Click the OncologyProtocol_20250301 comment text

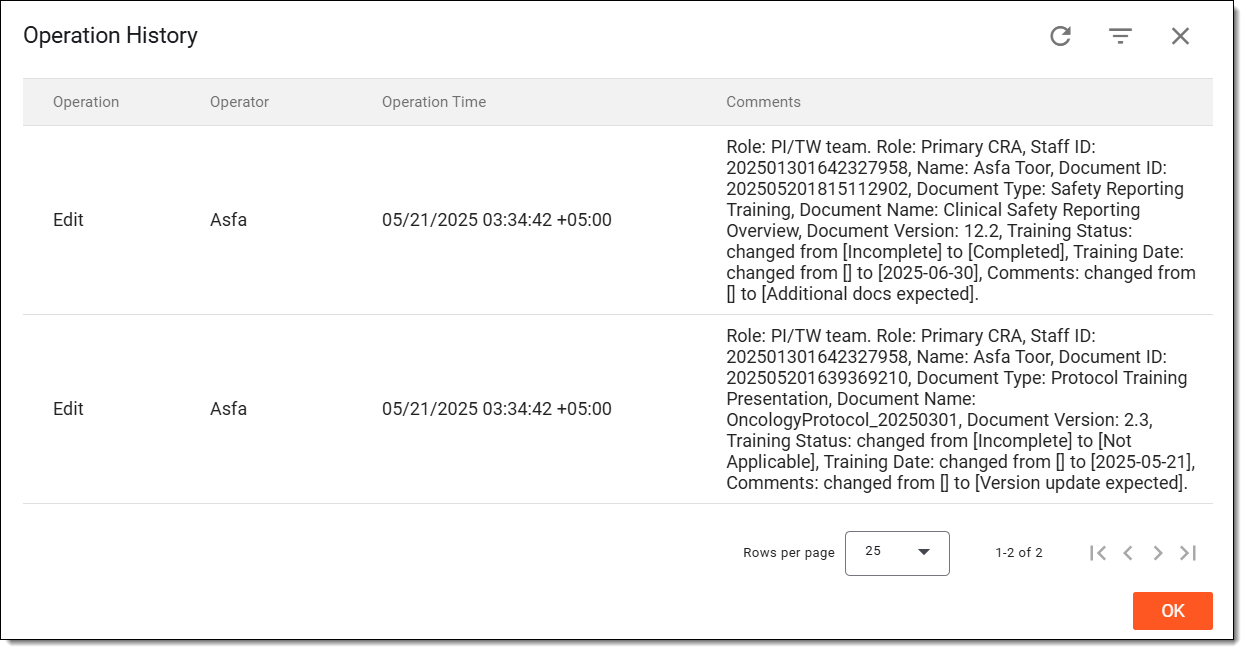click(x=961, y=409)
